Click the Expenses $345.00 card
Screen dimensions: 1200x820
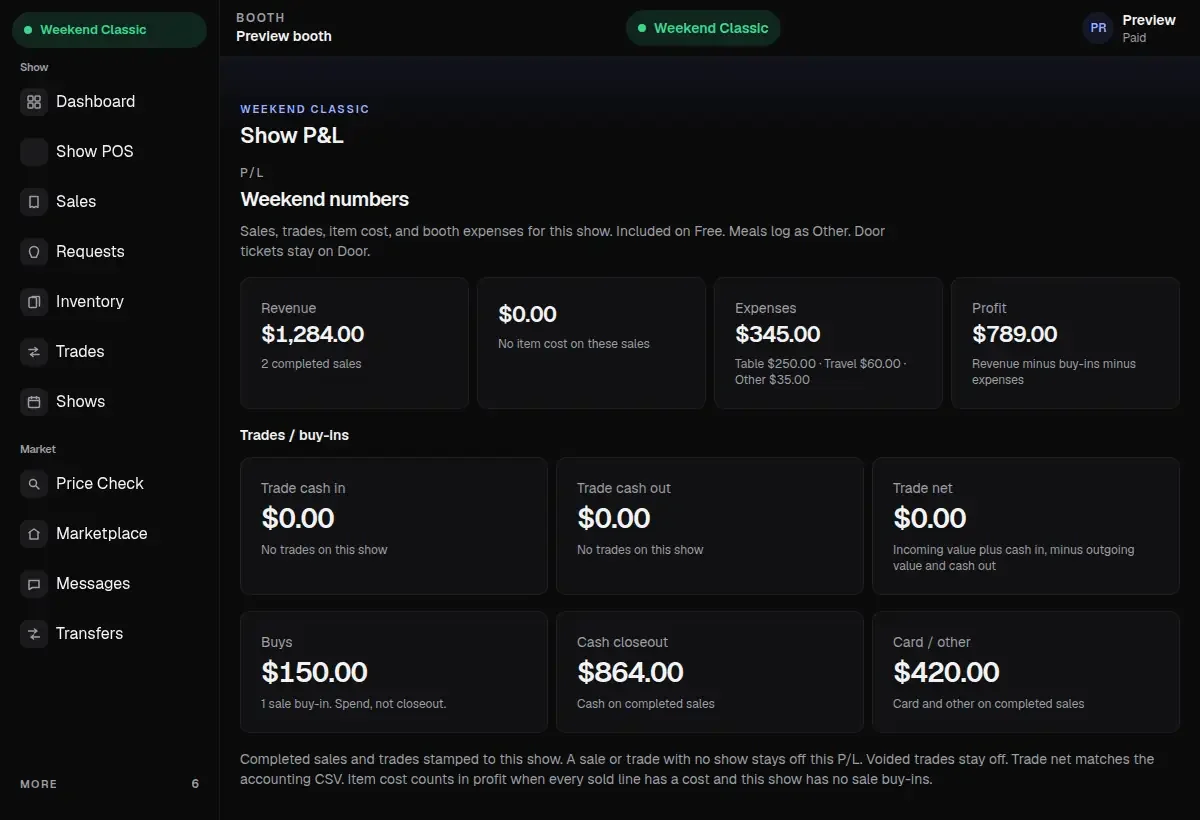828,343
